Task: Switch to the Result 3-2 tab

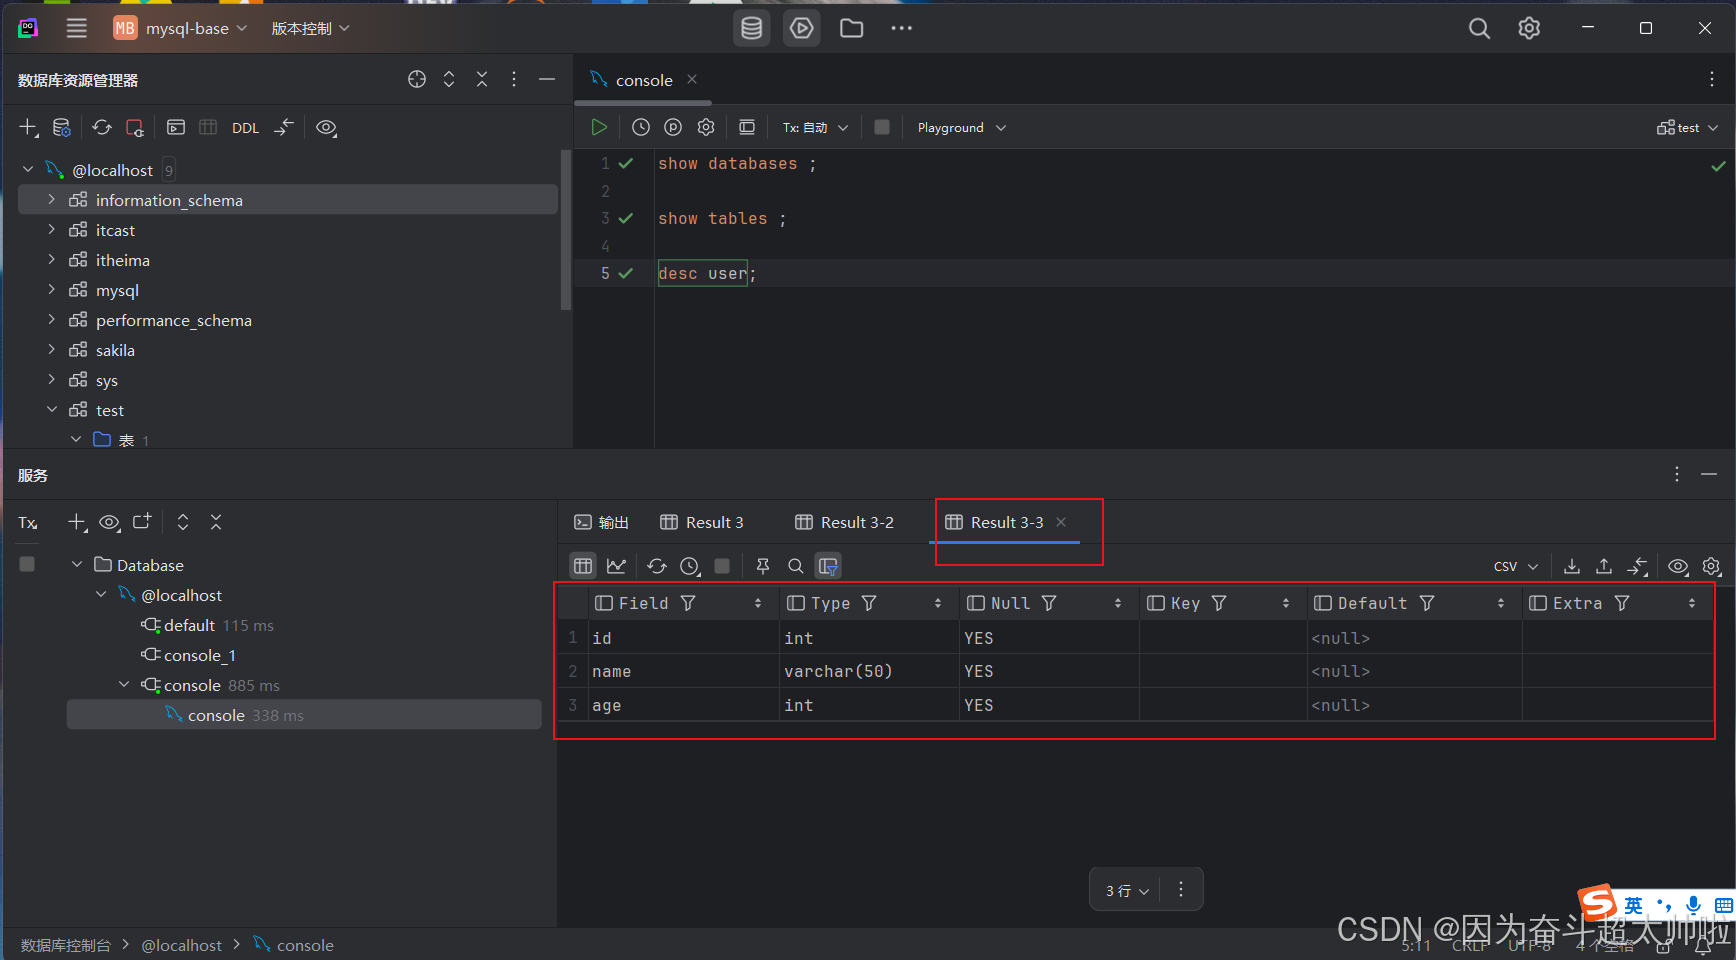Action: point(845,522)
